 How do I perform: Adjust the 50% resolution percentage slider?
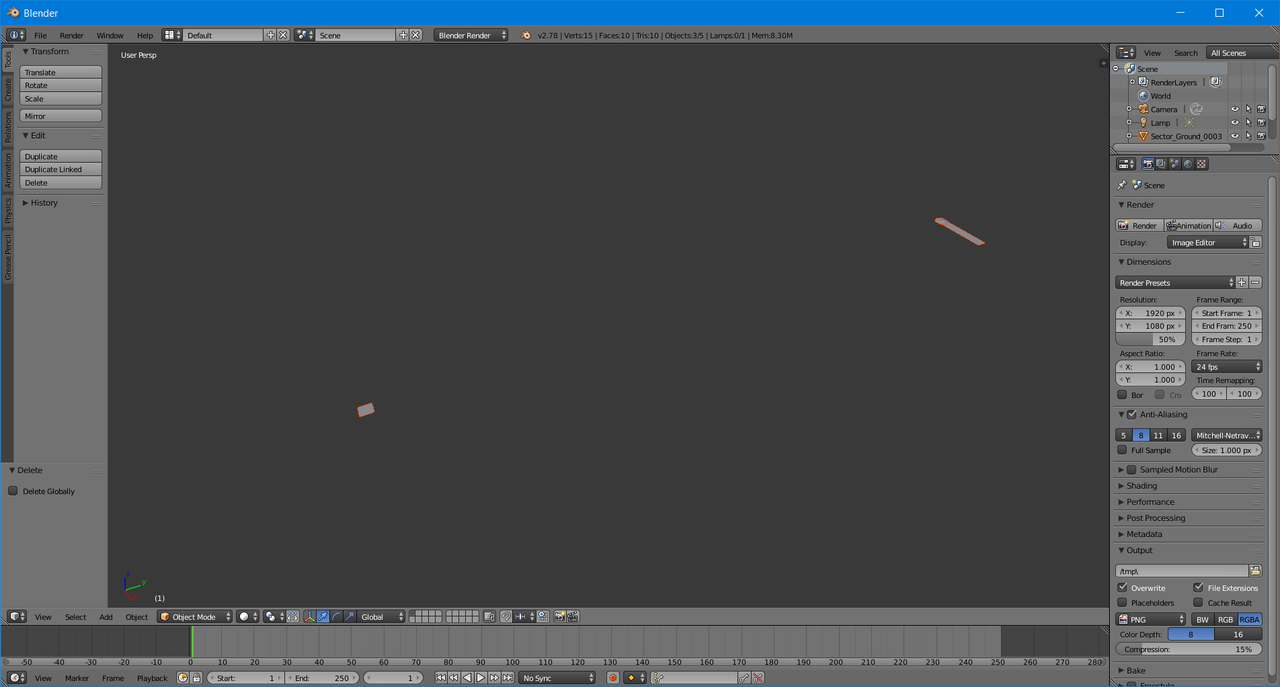coord(1150,339)
